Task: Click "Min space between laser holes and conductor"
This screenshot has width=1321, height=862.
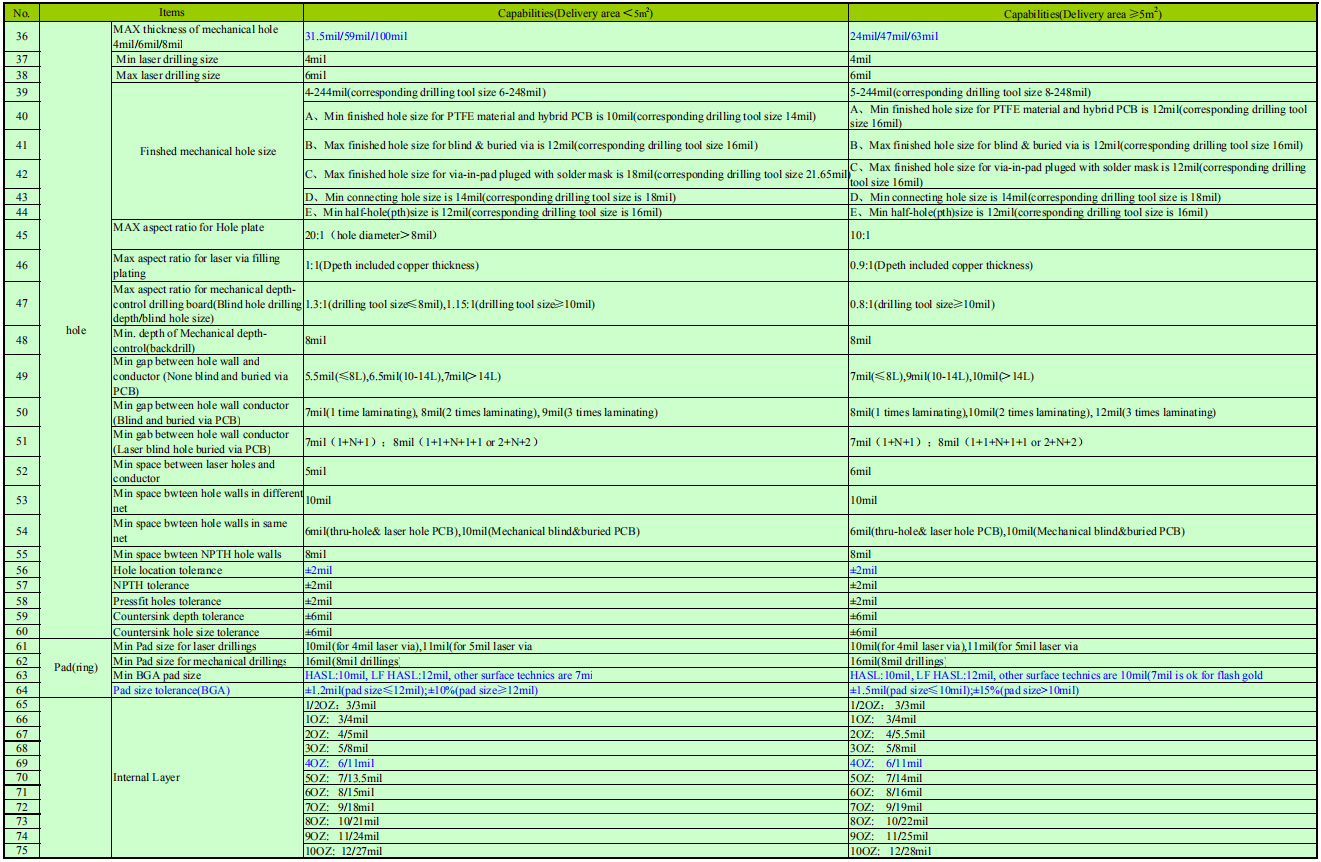Action: 207,471
